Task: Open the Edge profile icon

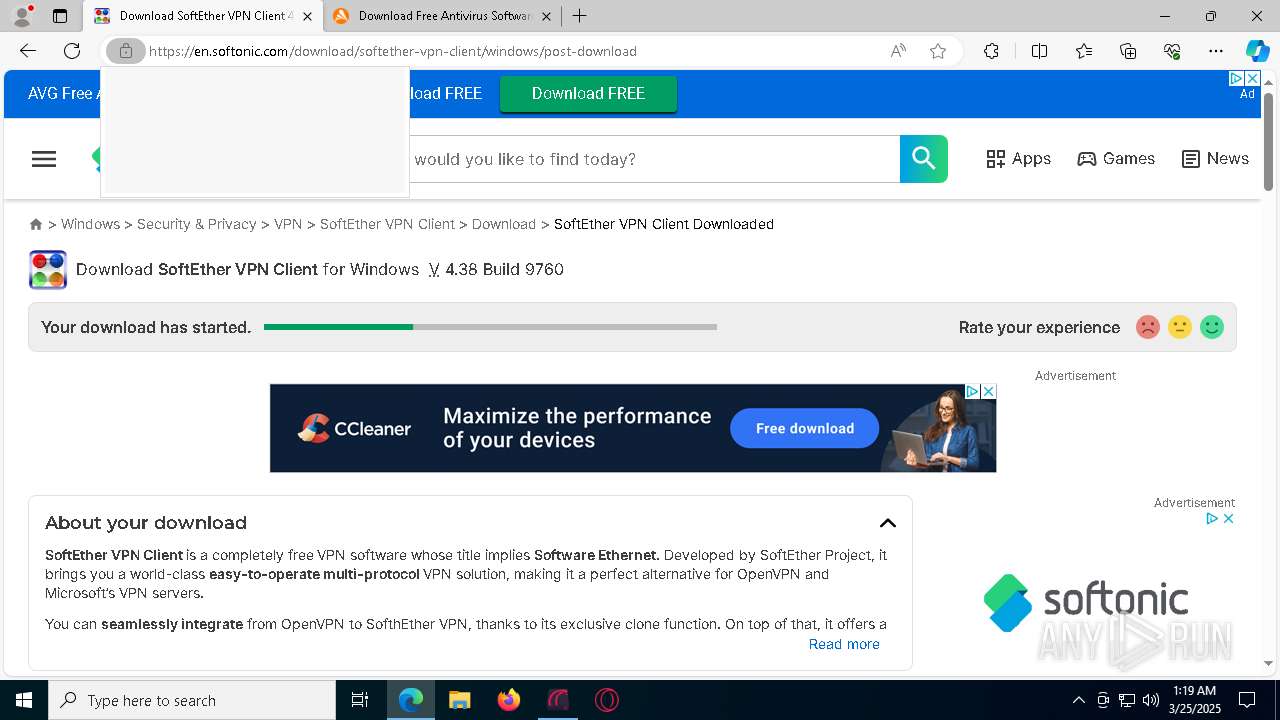Action: (x=21, y=16)
